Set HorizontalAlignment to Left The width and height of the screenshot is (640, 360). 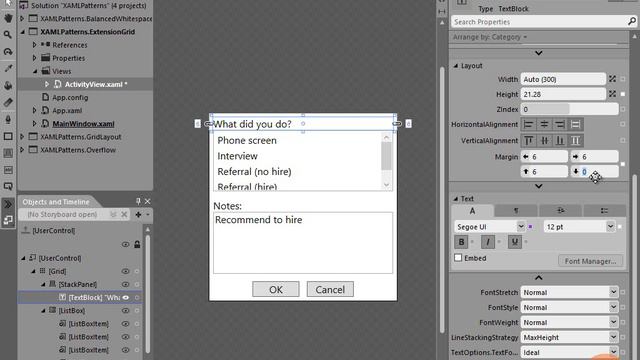529,124
